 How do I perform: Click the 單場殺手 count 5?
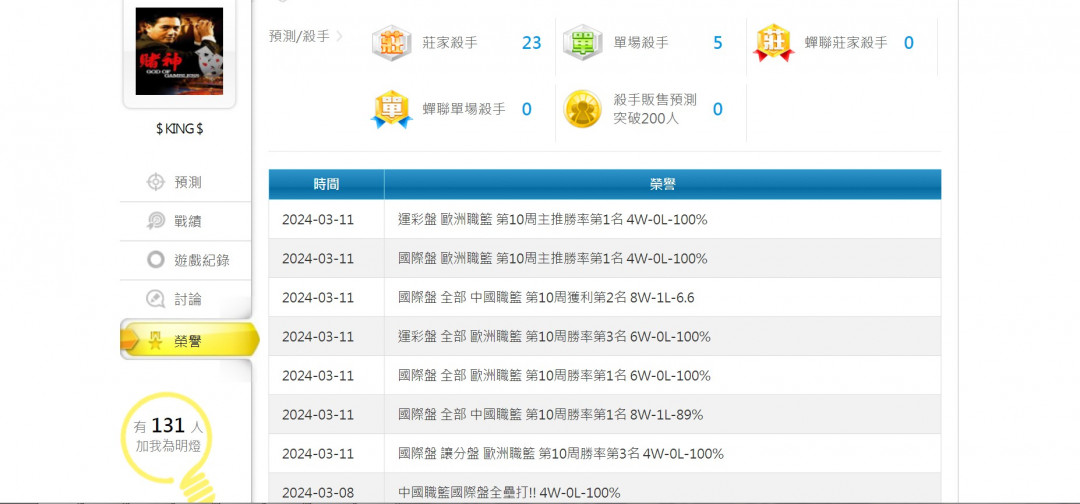click(718, 43)
